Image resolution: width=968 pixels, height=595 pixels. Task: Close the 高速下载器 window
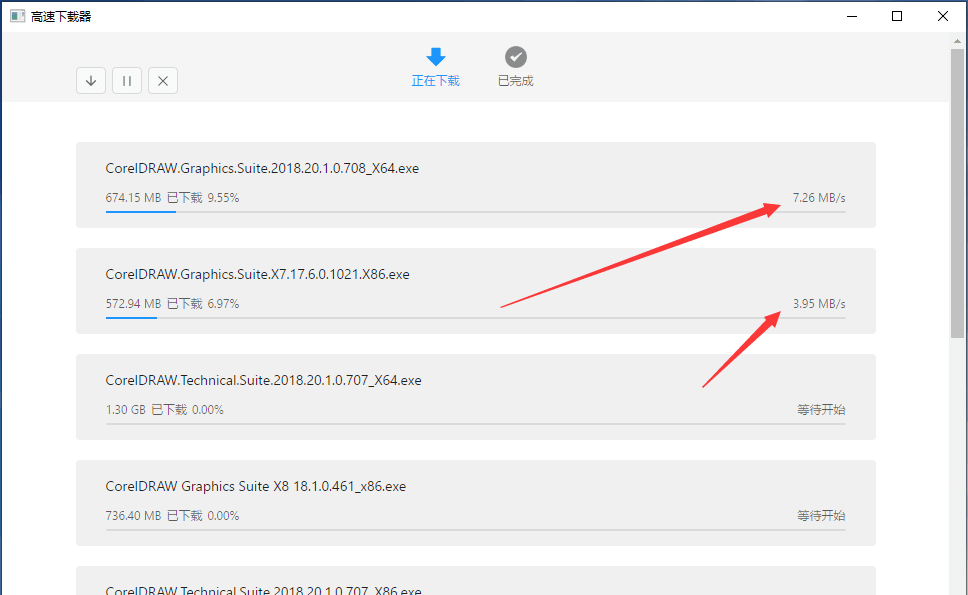943,16
